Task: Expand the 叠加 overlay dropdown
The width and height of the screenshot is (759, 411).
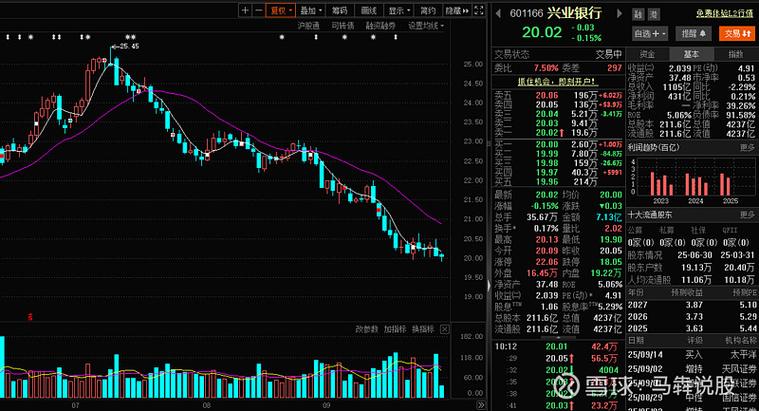Action: pyautogui.click(x=311, y=10)
